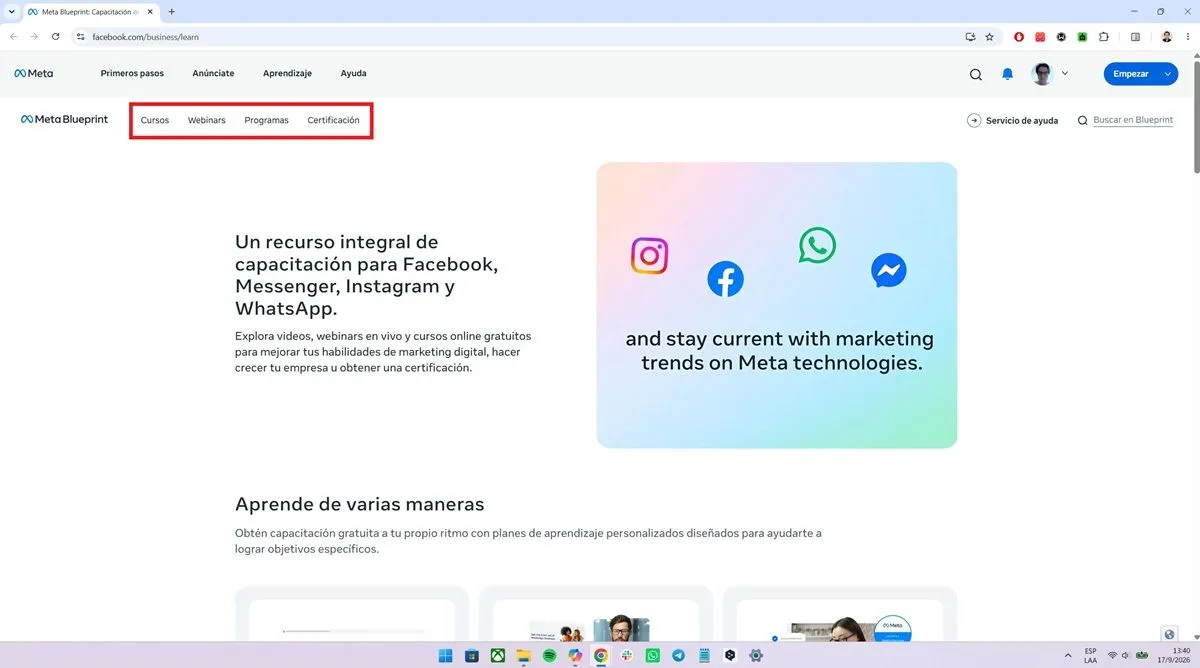Click the Messenger logo in the banner

889,270
